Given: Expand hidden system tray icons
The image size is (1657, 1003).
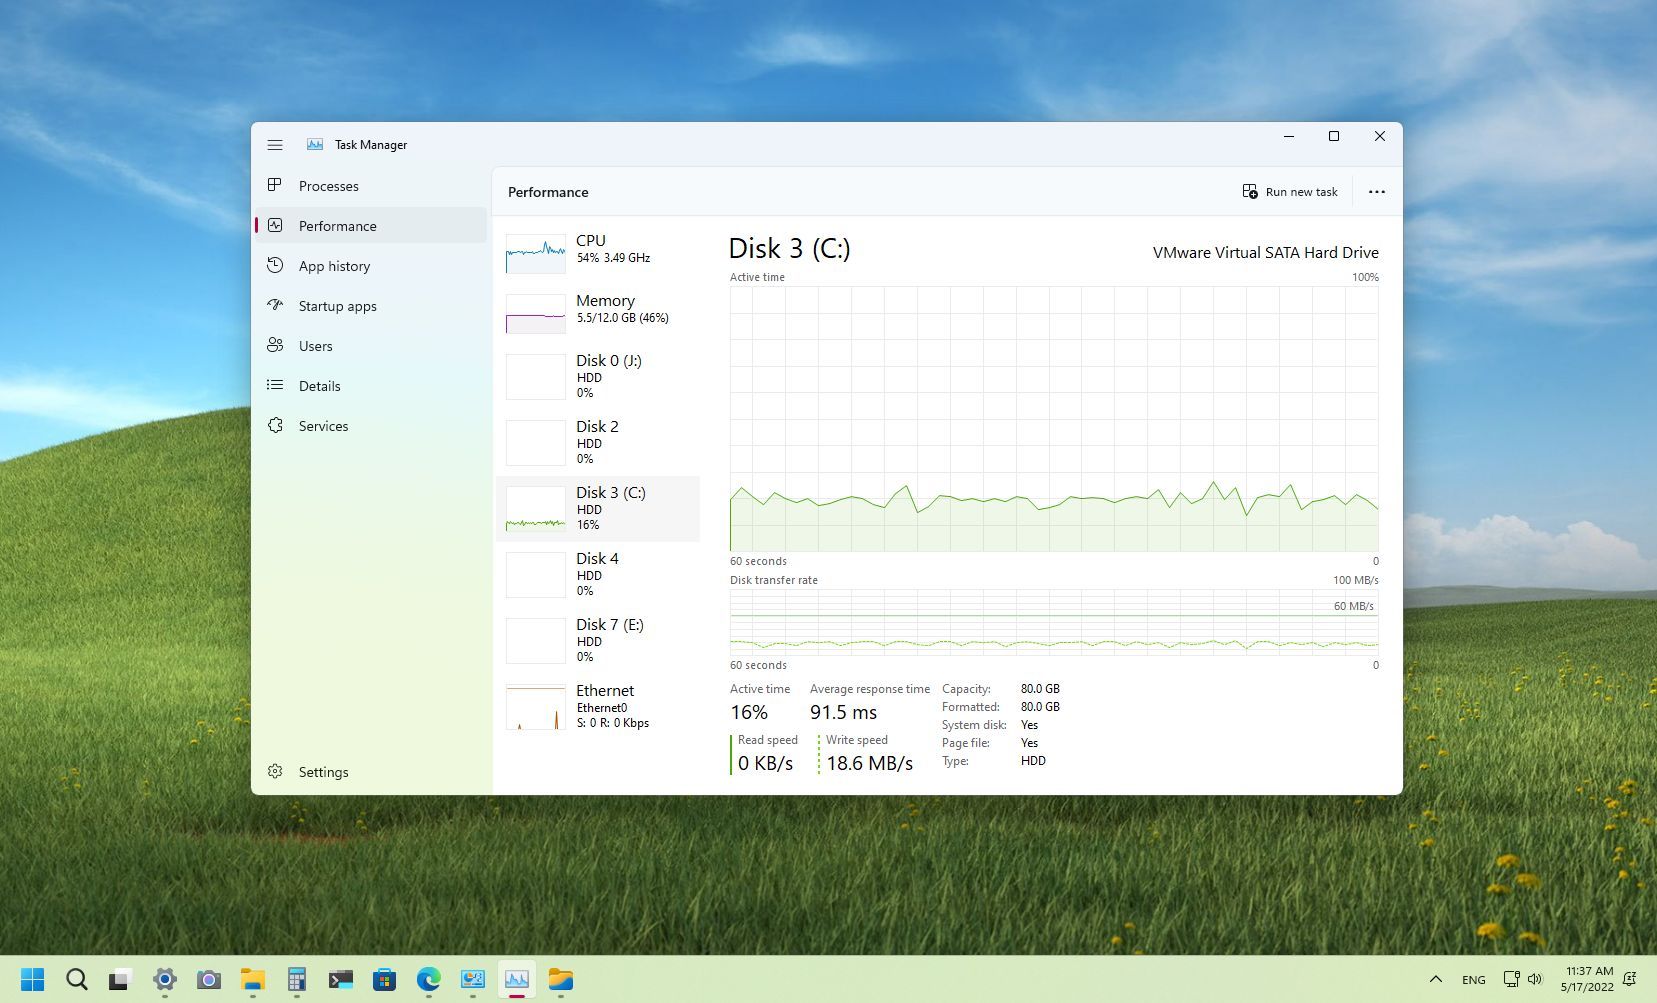Looking at the screenshot, I should tap(1434, 980).
